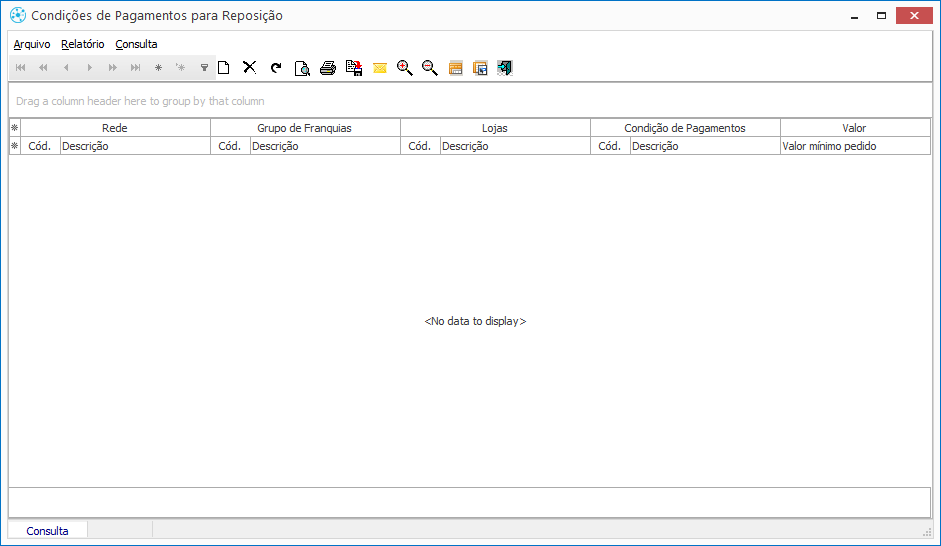Click the Rede band header
Viewport: 941px width, 546px height.
(115, 128)
